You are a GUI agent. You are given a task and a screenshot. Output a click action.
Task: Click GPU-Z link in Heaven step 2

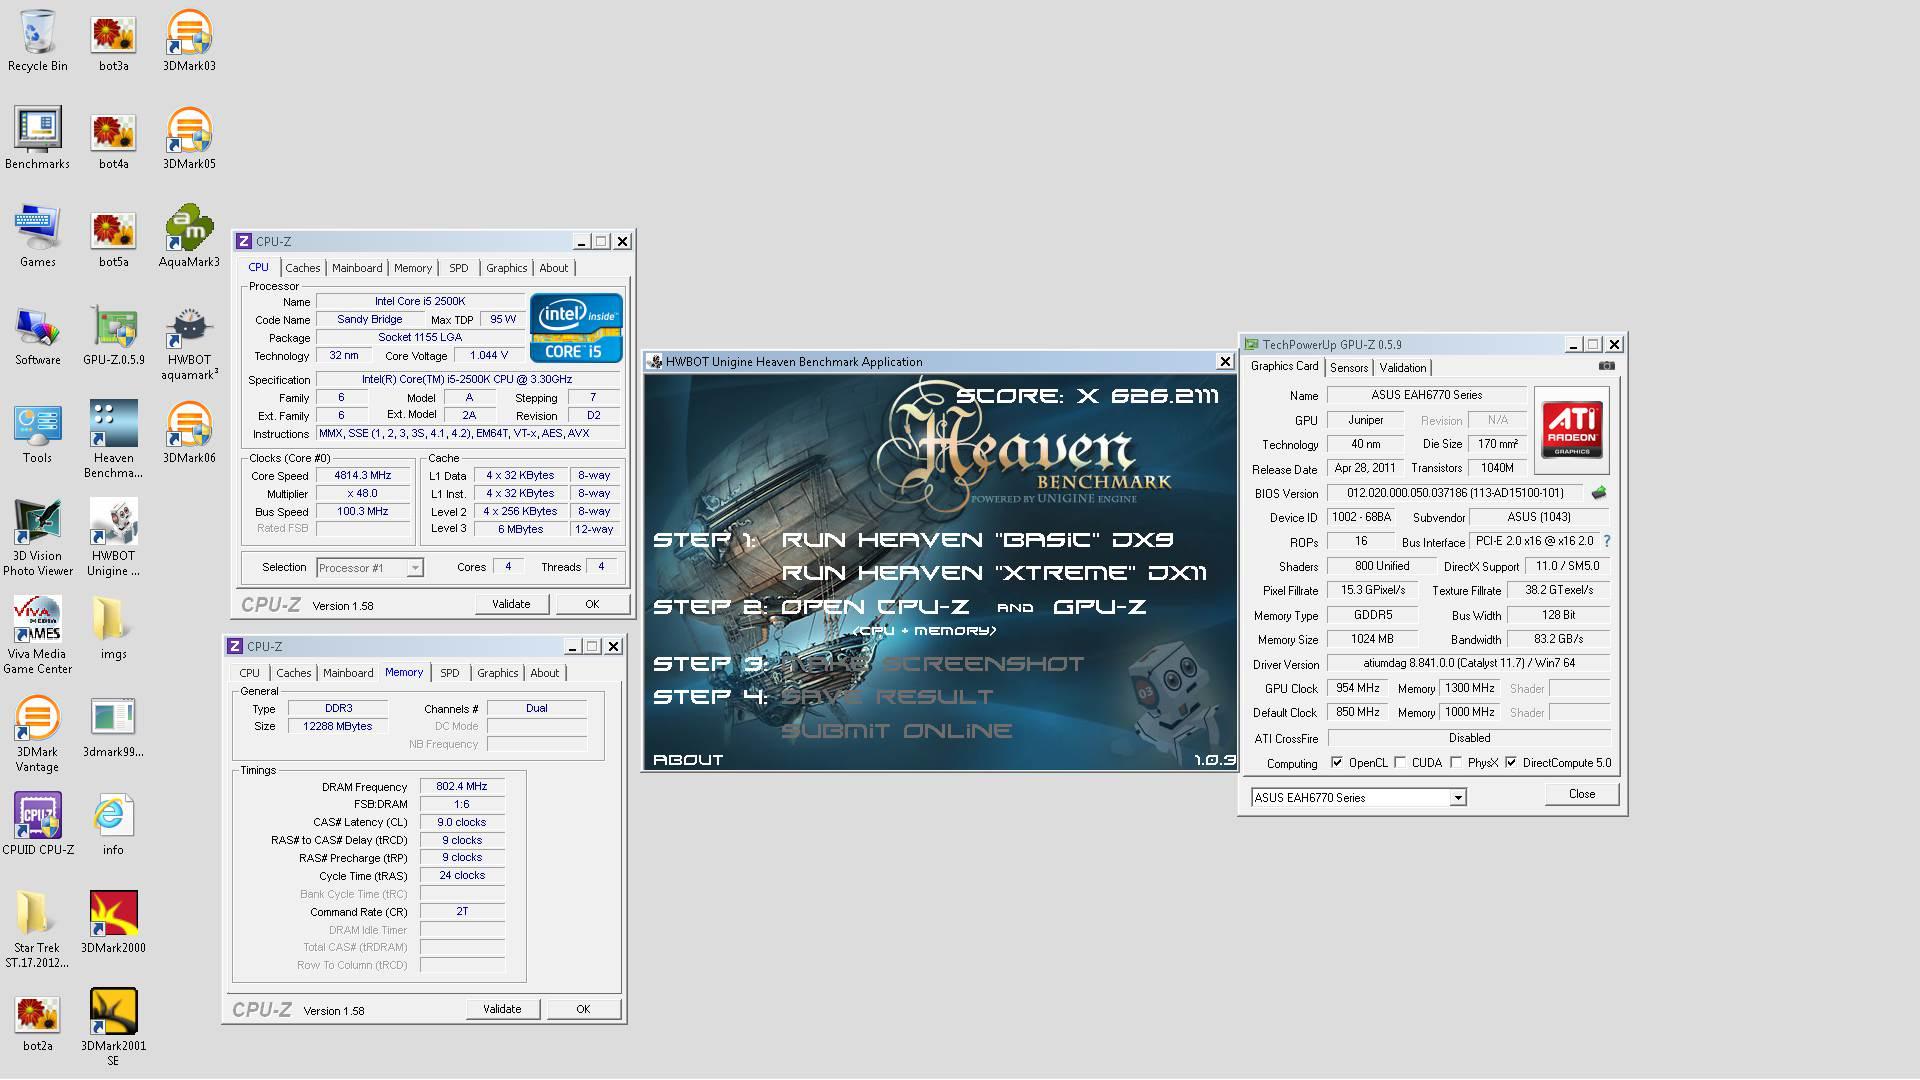(x=1099, y=607)
